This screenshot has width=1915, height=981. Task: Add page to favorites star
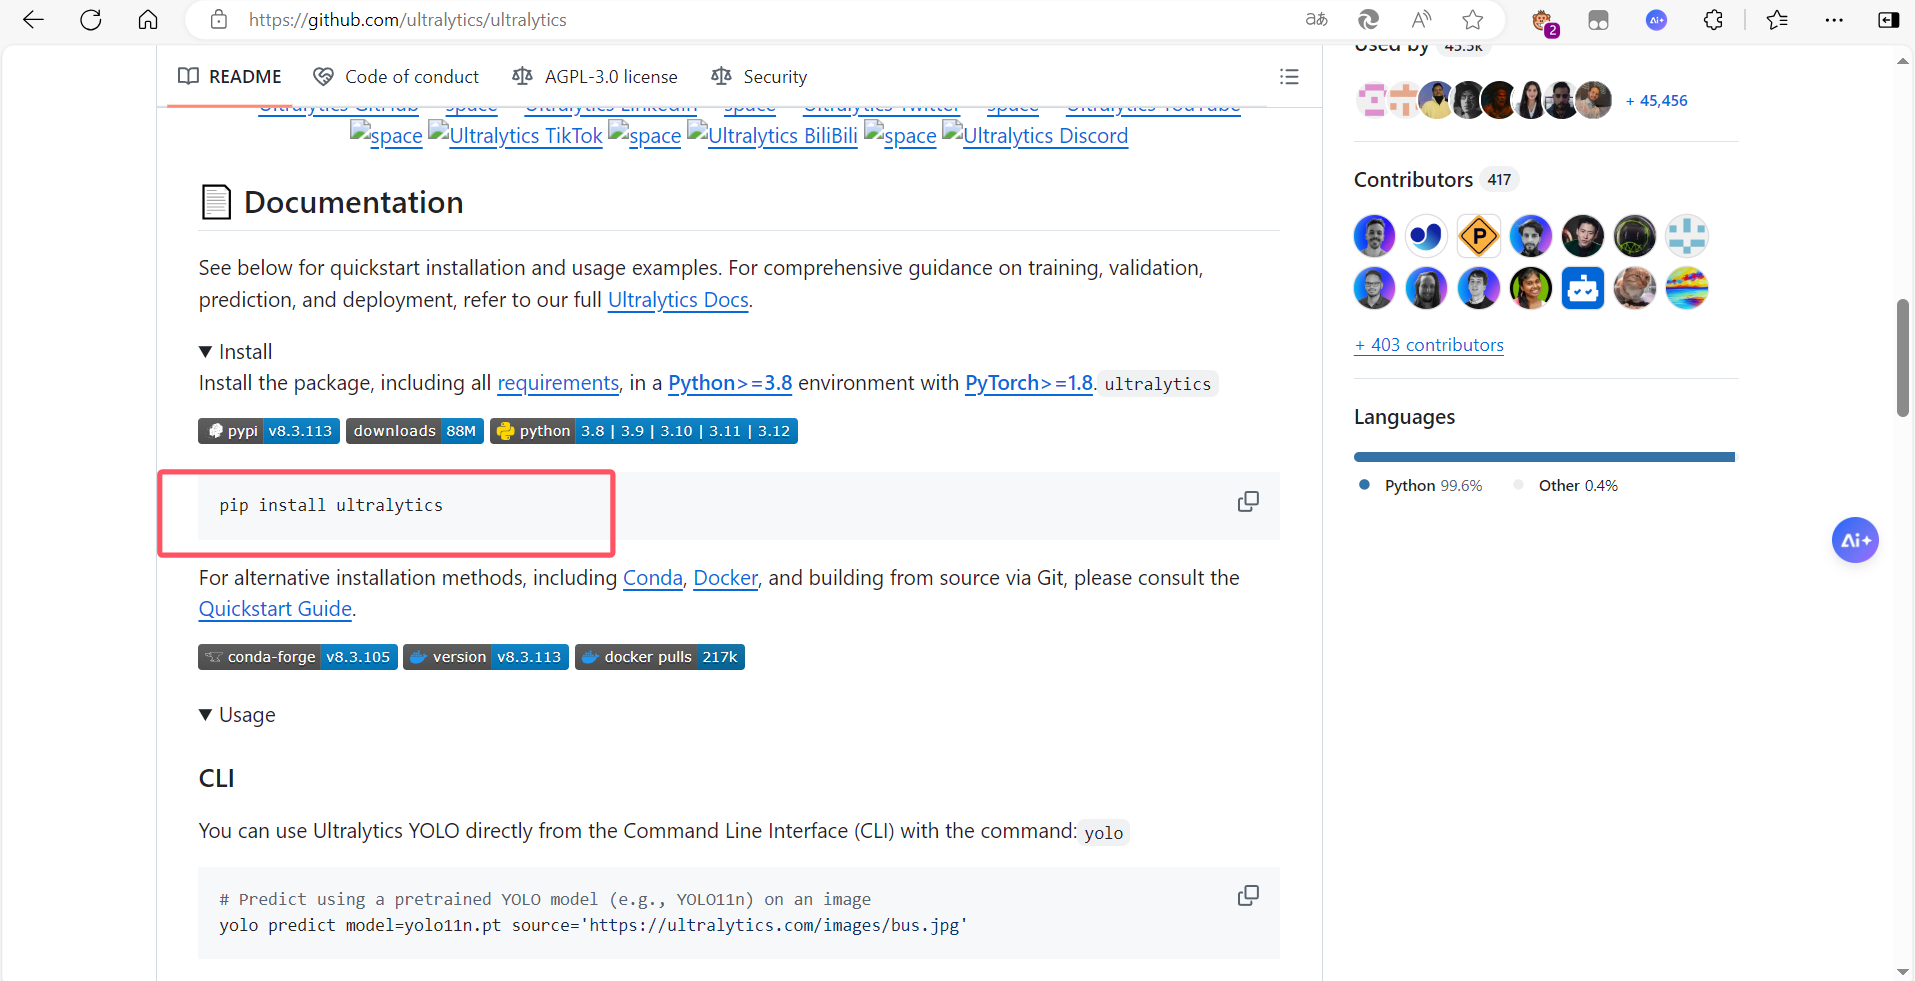point(1473,20)
